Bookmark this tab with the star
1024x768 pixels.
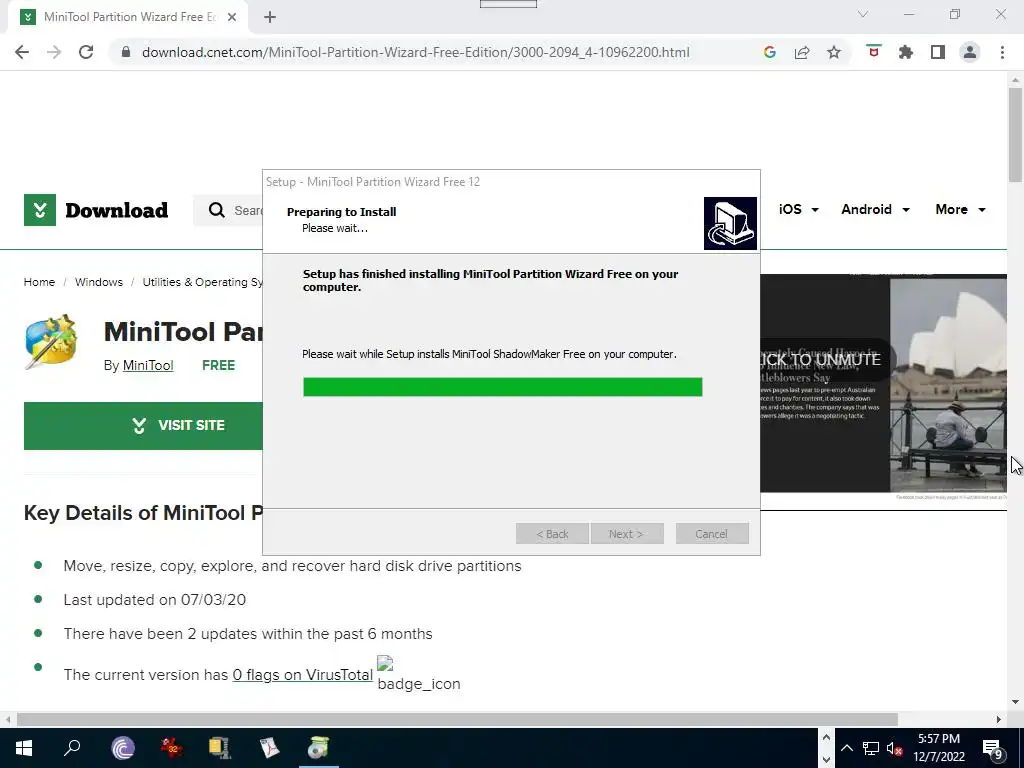coord(834,52)
